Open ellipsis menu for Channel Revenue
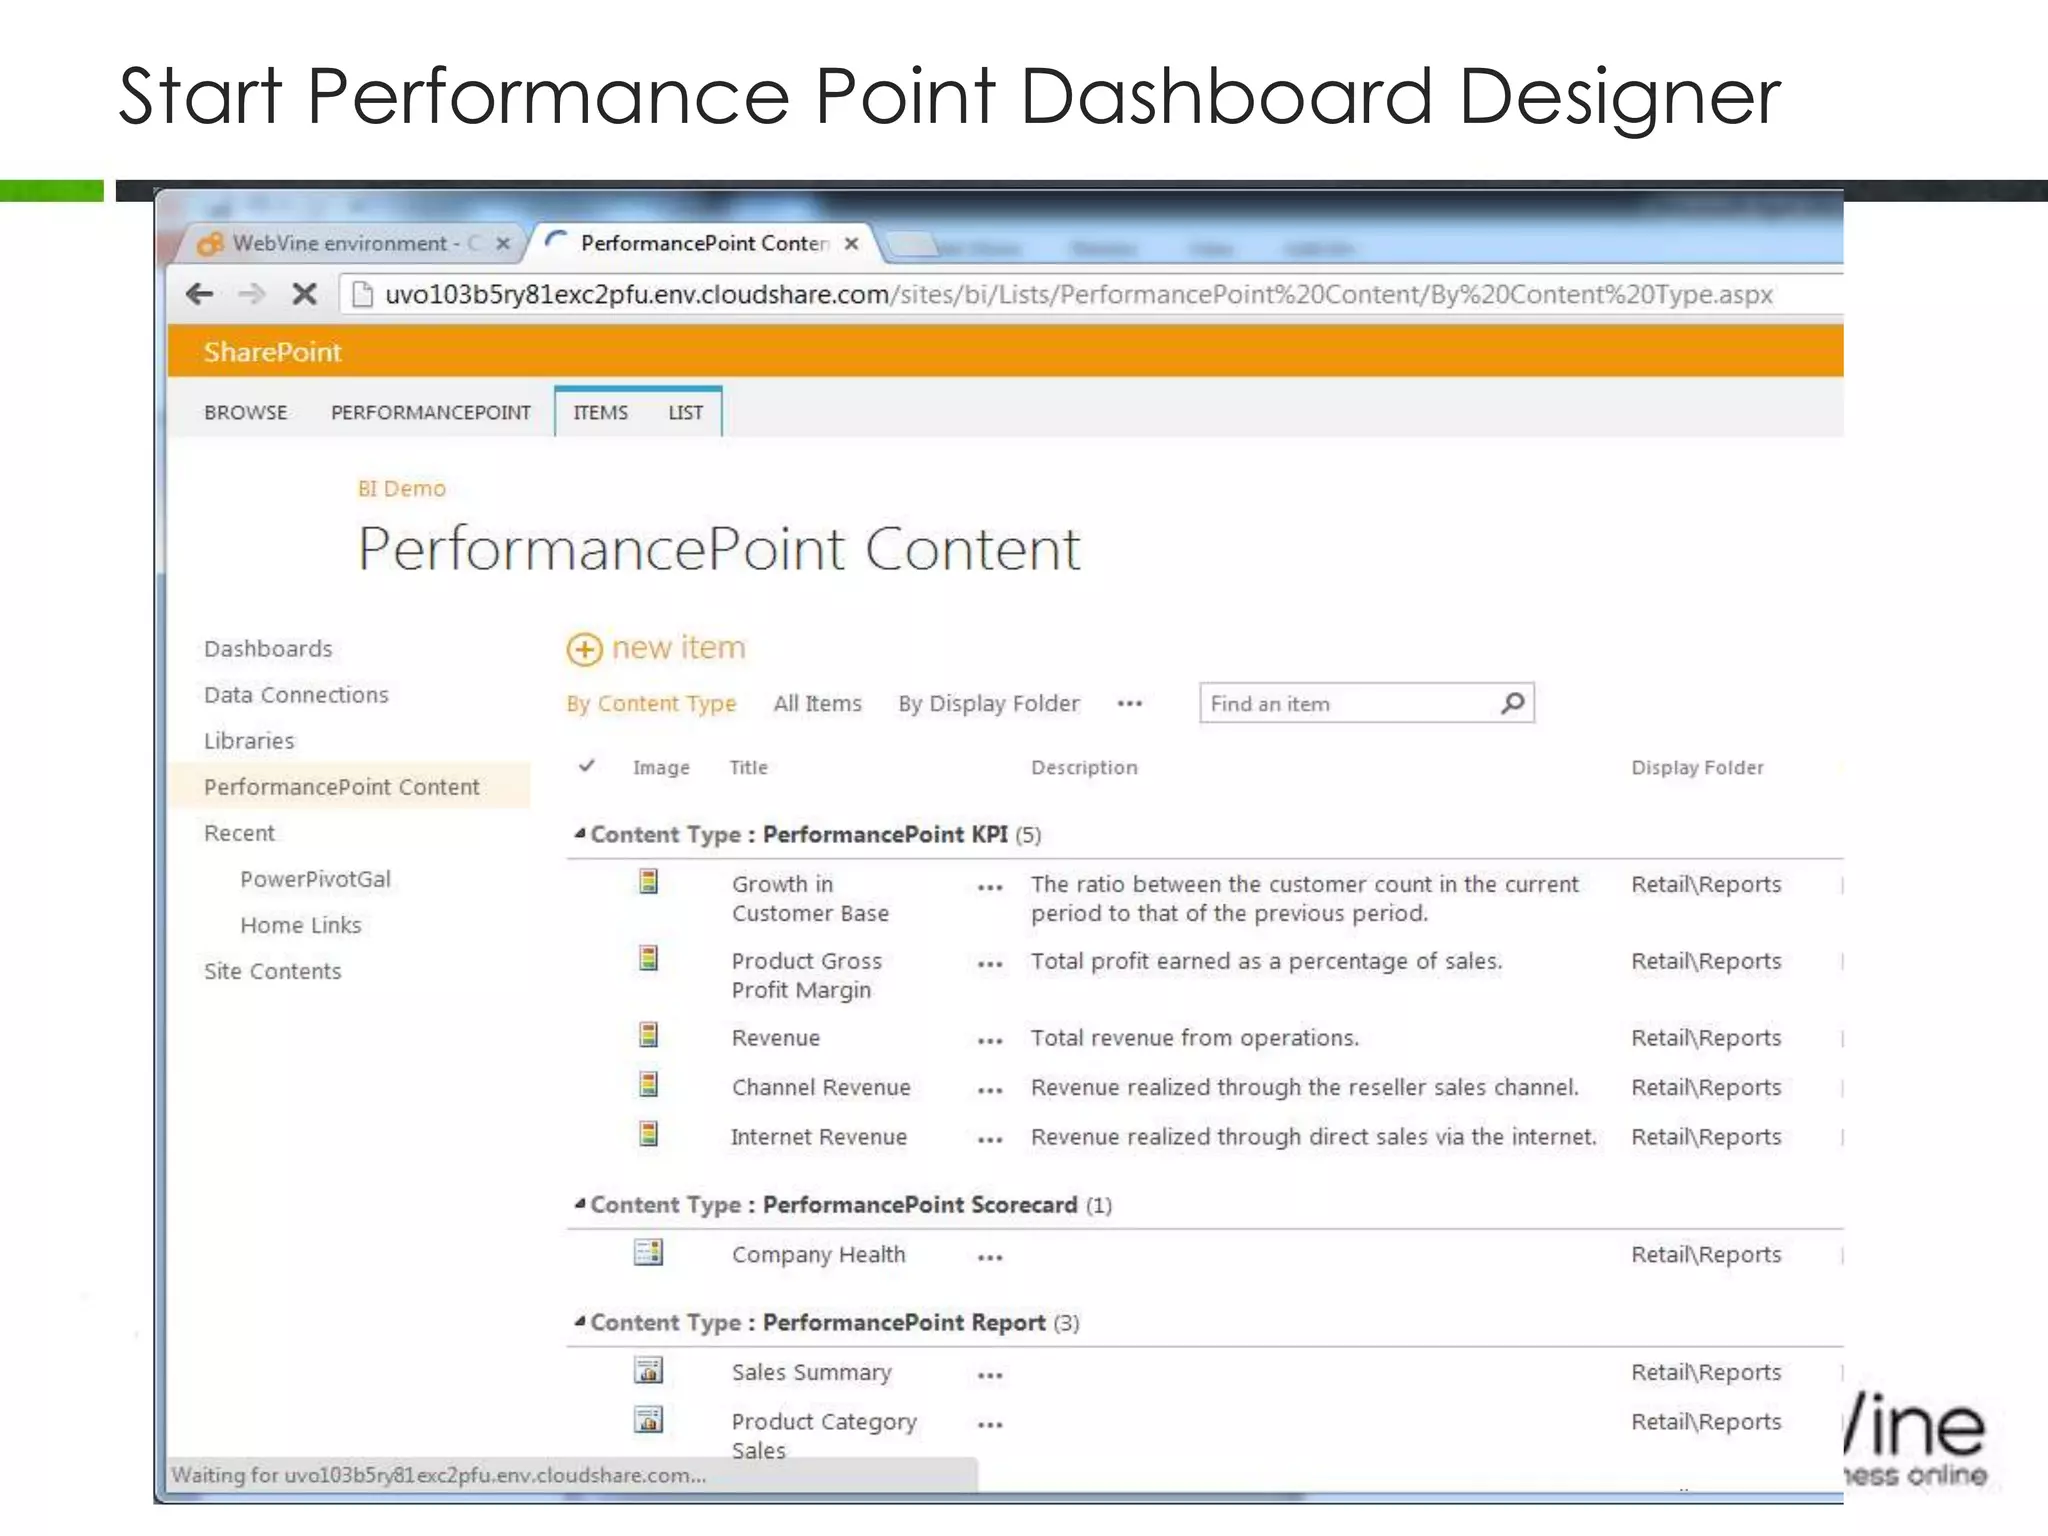Viewport: 2048px width, 1536px height. tap(990, 1091)
